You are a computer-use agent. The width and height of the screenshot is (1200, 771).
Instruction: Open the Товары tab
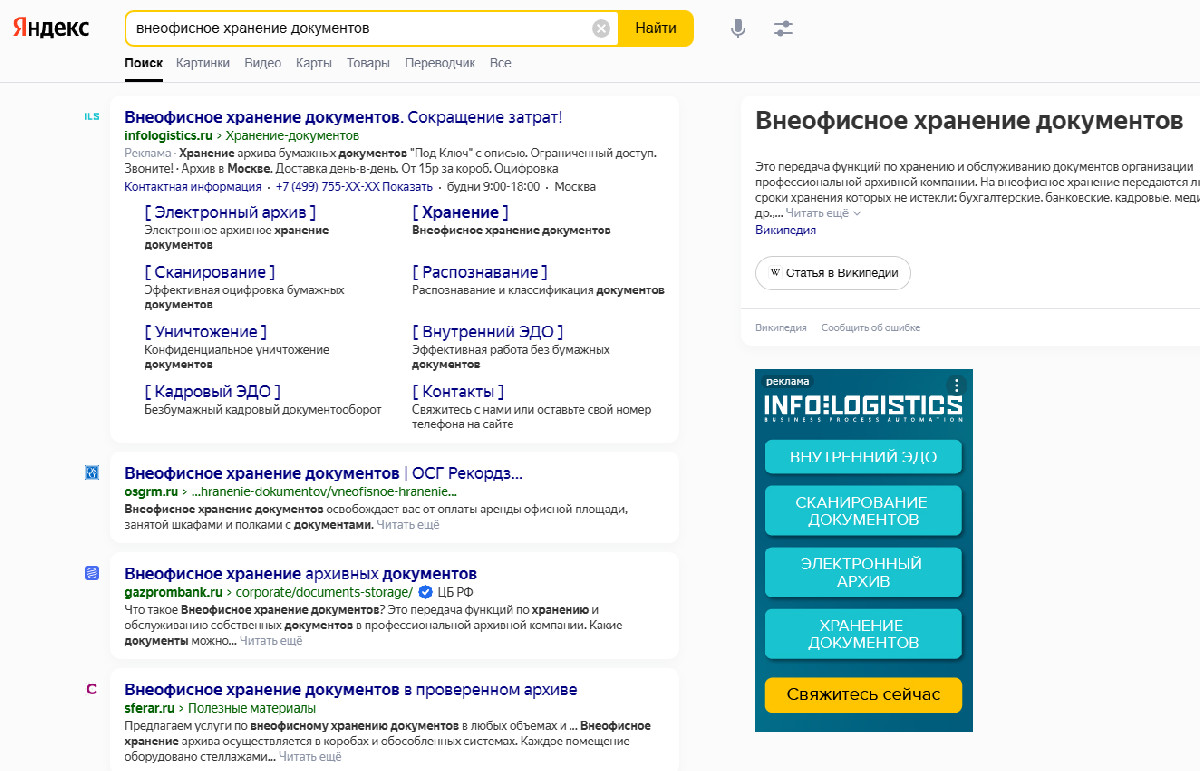click(x=368, y=63)
